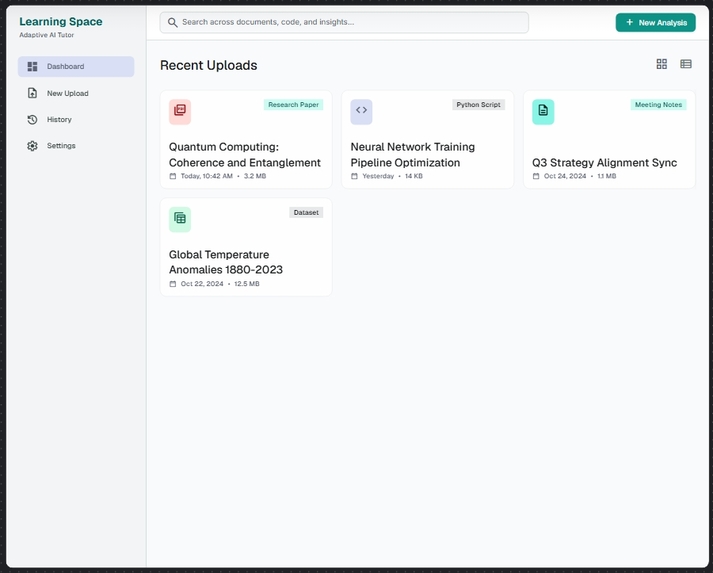Screen dimensions: 713x573
Task: Click the Recent Uploads heading
Action: pos(209,65)
